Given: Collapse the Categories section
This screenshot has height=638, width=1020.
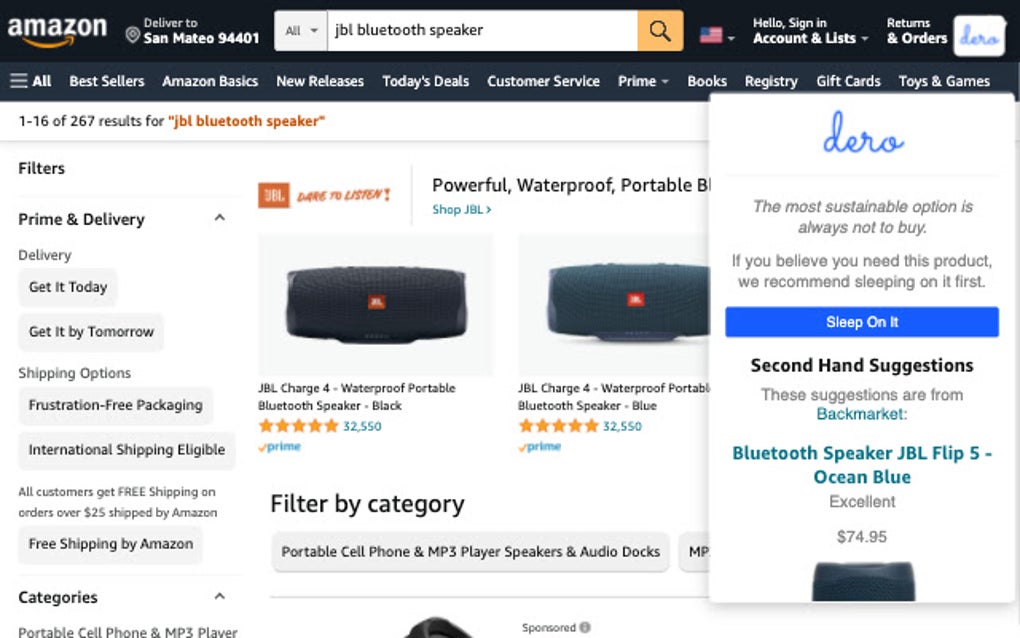Looking at the screenshot, I should pos(219,595).
